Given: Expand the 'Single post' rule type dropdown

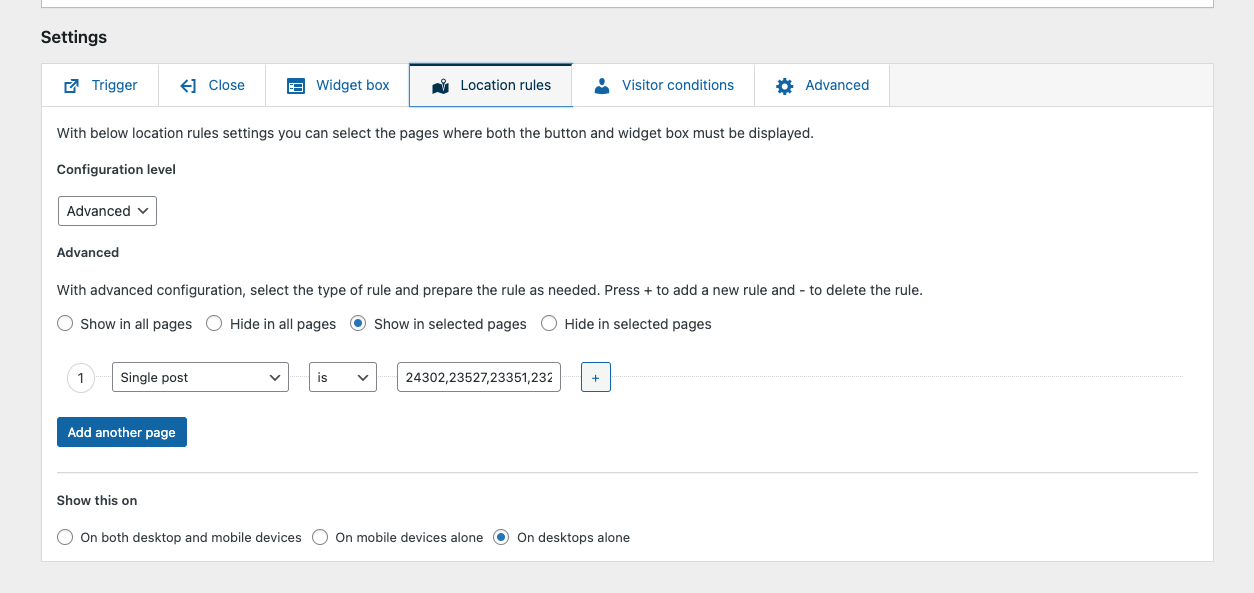Looking at the screenshot, I should tap(200, 378).
